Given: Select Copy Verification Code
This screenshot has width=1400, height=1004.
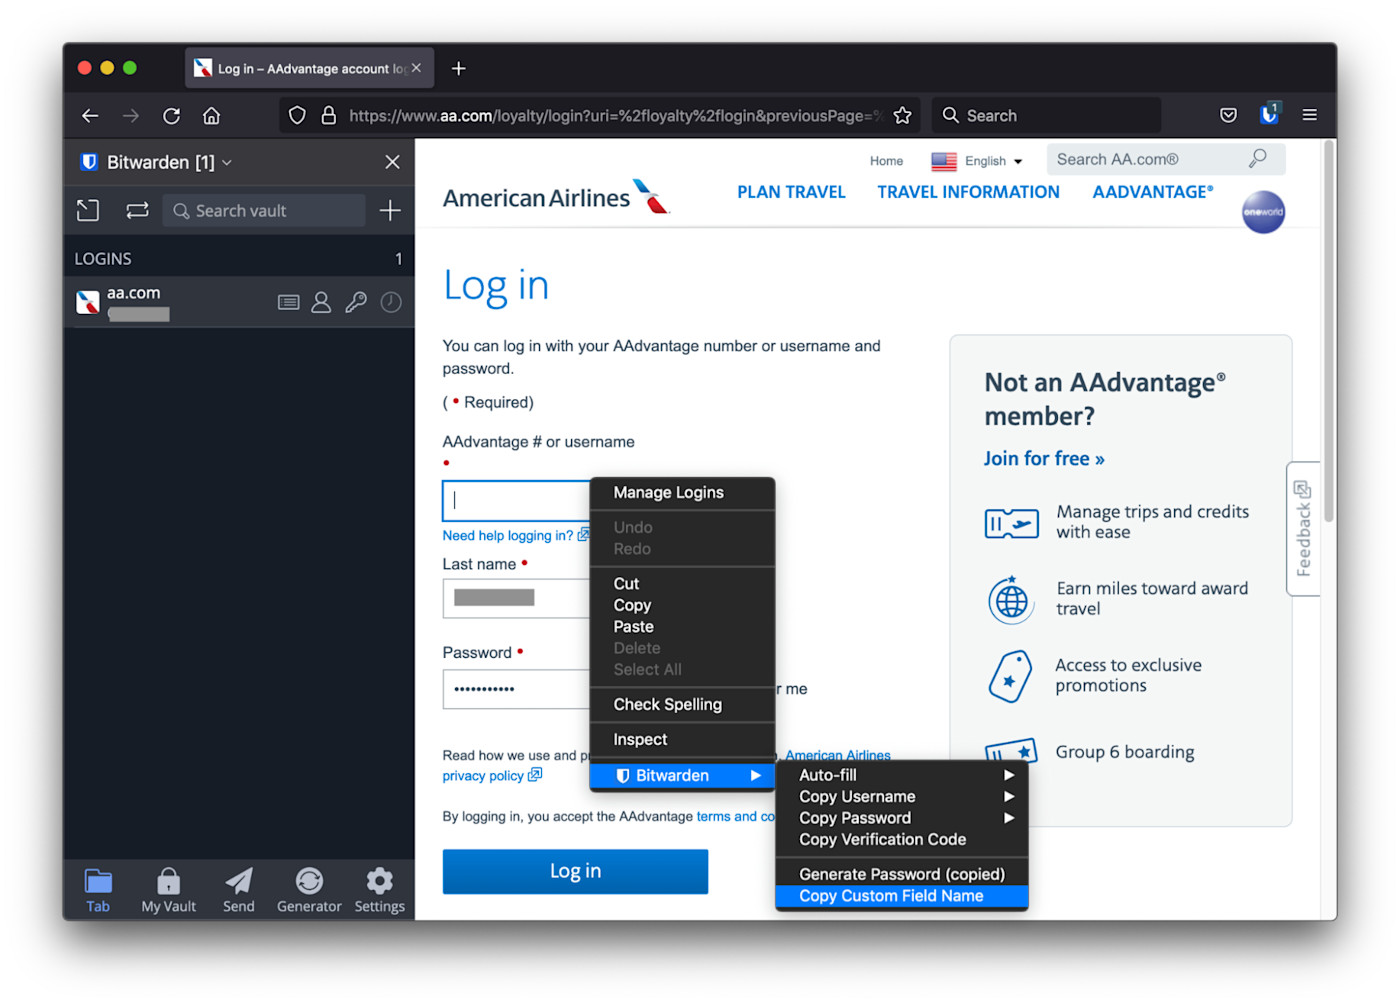Looking at the screenshot, I should tap(882, 840).
